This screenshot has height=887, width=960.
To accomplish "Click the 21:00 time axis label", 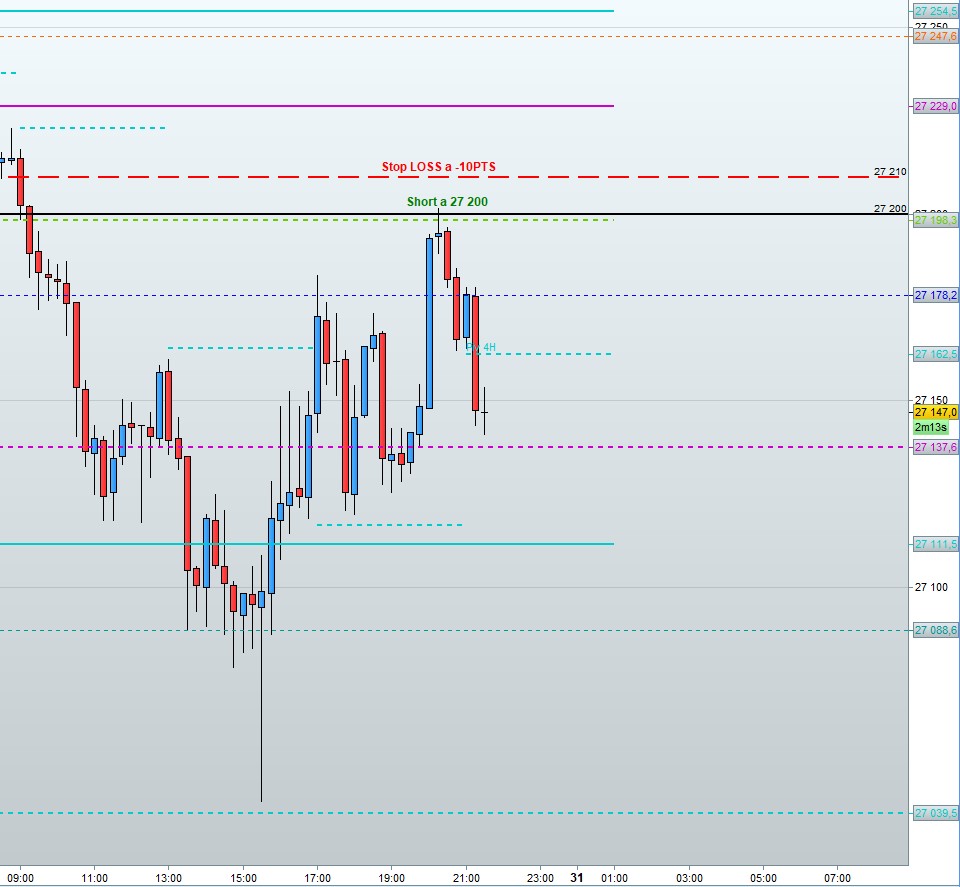I will click(466, 878).
